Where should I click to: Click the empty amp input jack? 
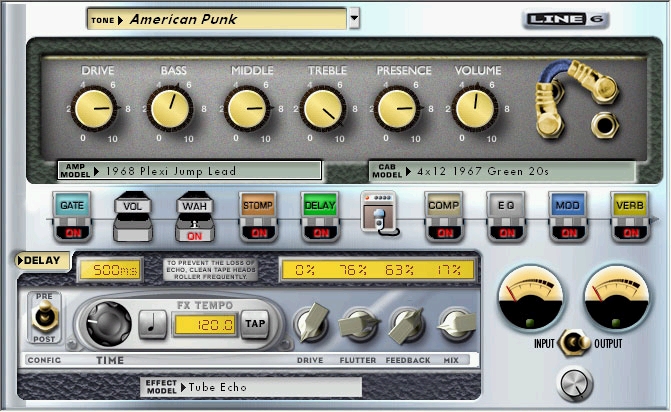(605, 125)
